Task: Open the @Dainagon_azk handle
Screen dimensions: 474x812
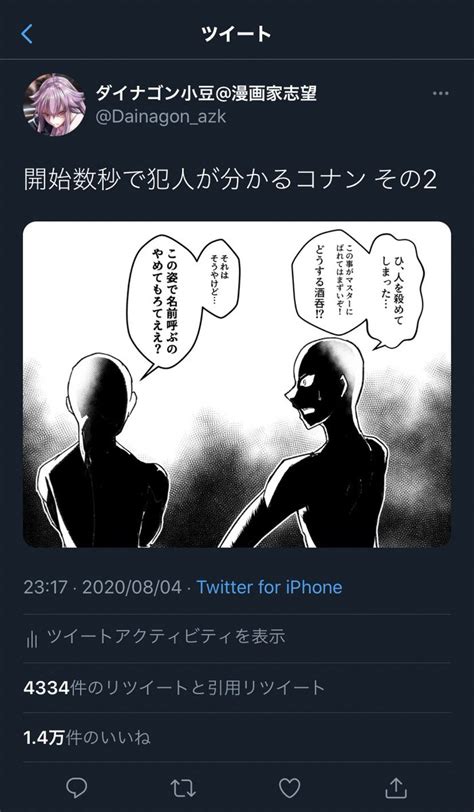Action: coord(161,117)
